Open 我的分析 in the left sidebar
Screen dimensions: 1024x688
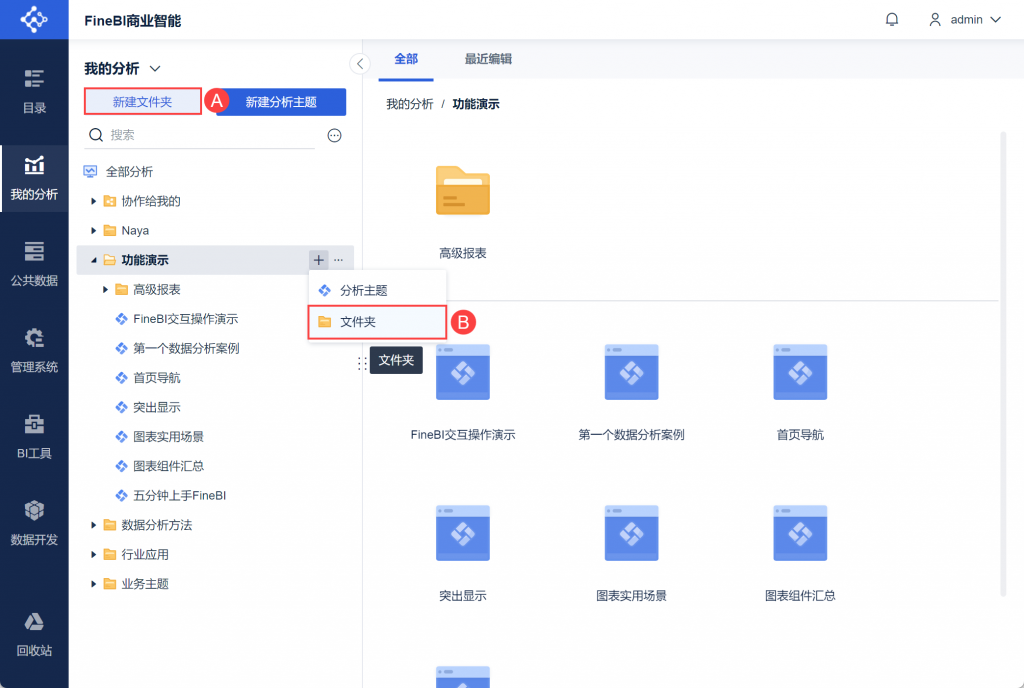pos(34,178)
